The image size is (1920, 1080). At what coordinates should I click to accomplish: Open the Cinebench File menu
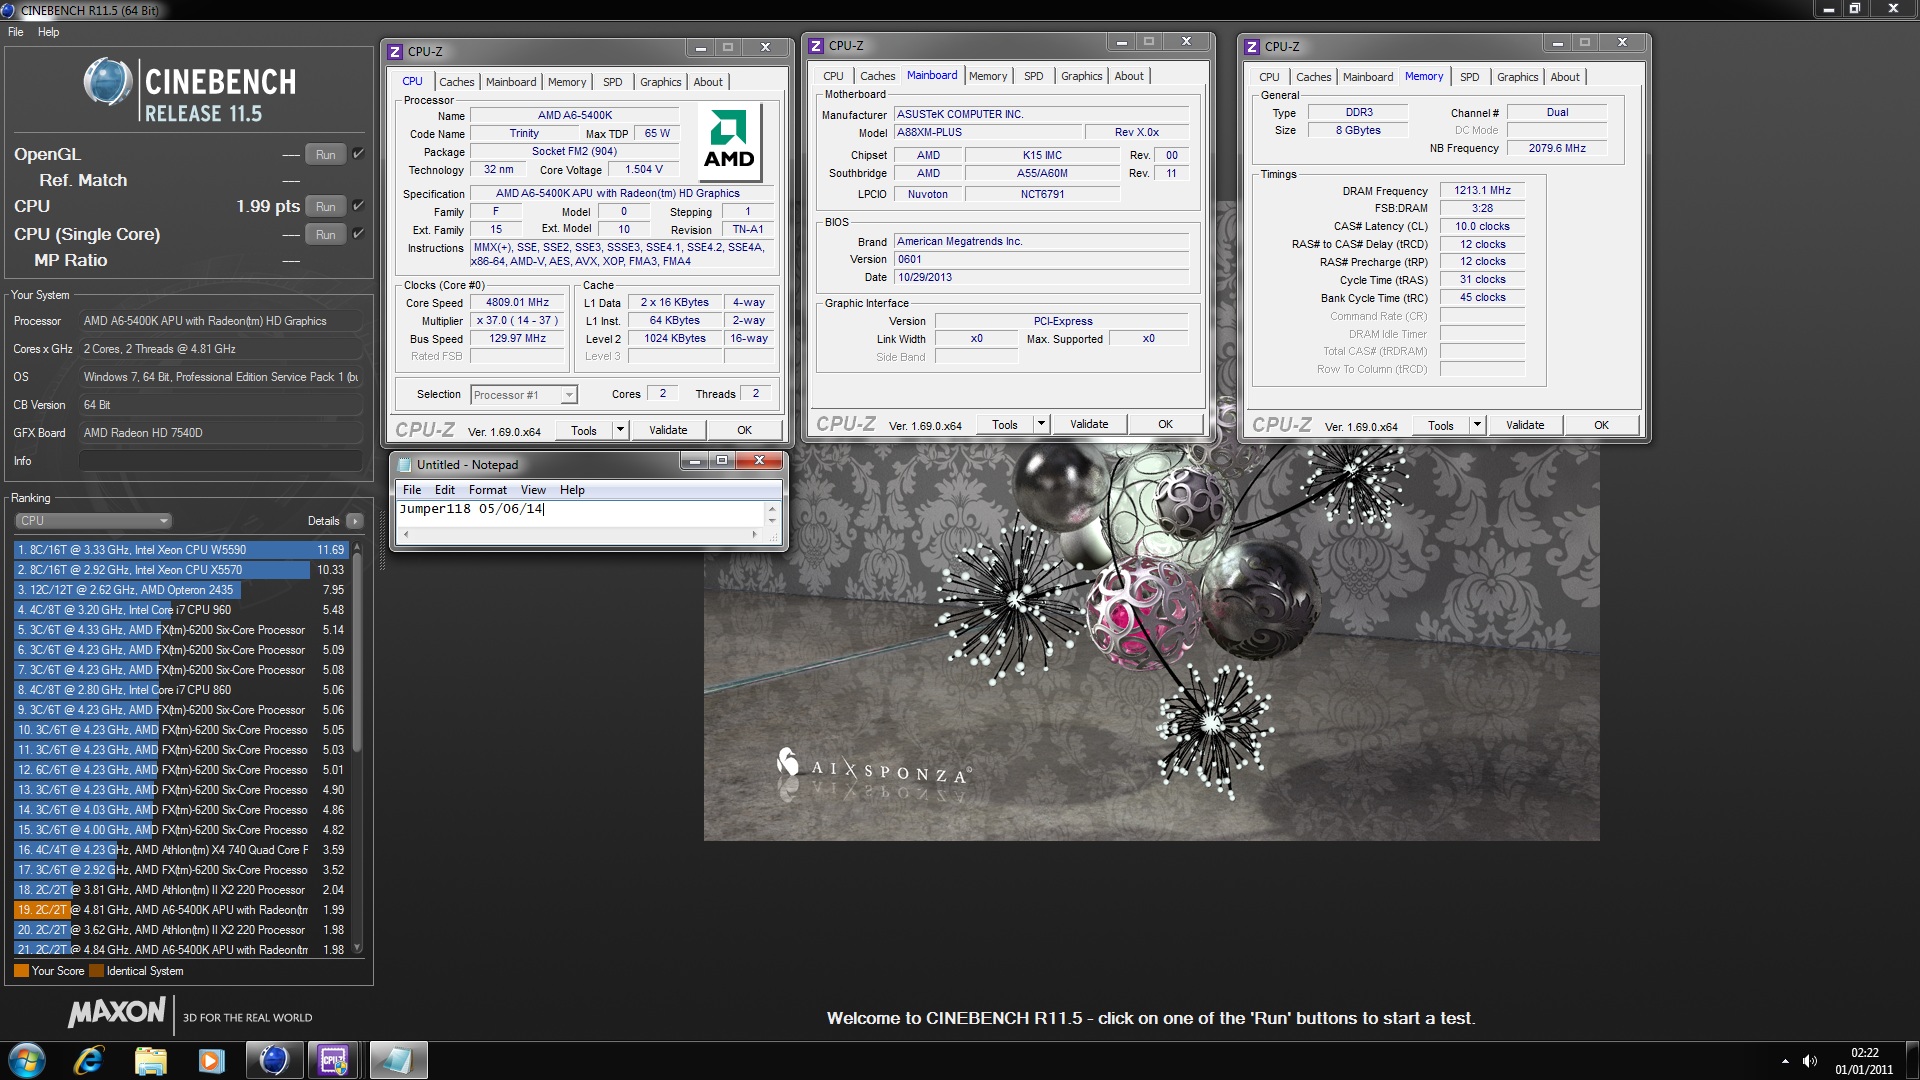pyautogui.click(x=16, y=32)
